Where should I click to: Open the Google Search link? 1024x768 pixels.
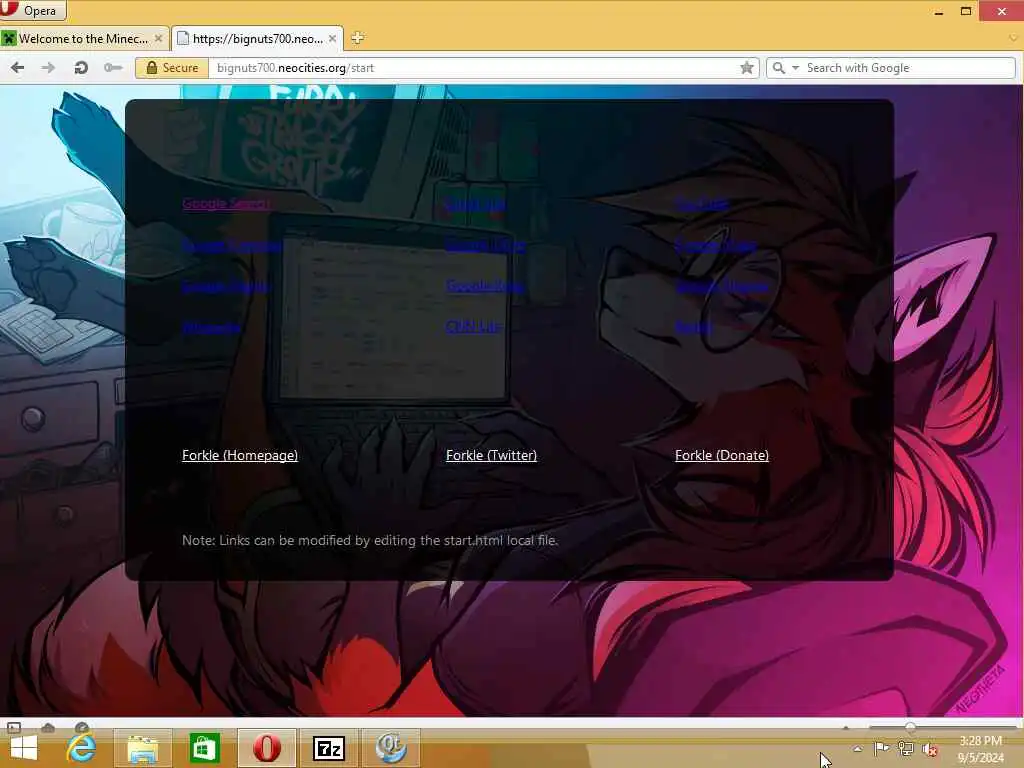(x=226, y=204)
